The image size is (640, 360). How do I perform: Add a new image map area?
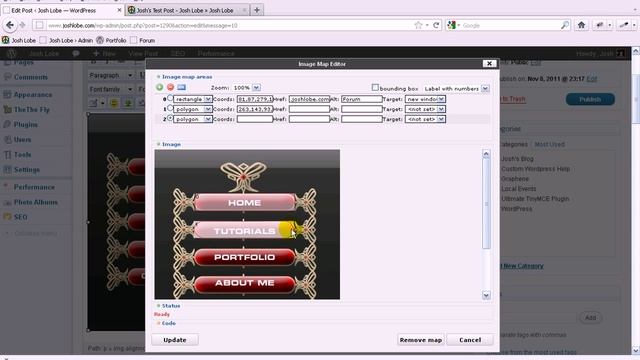160,87
